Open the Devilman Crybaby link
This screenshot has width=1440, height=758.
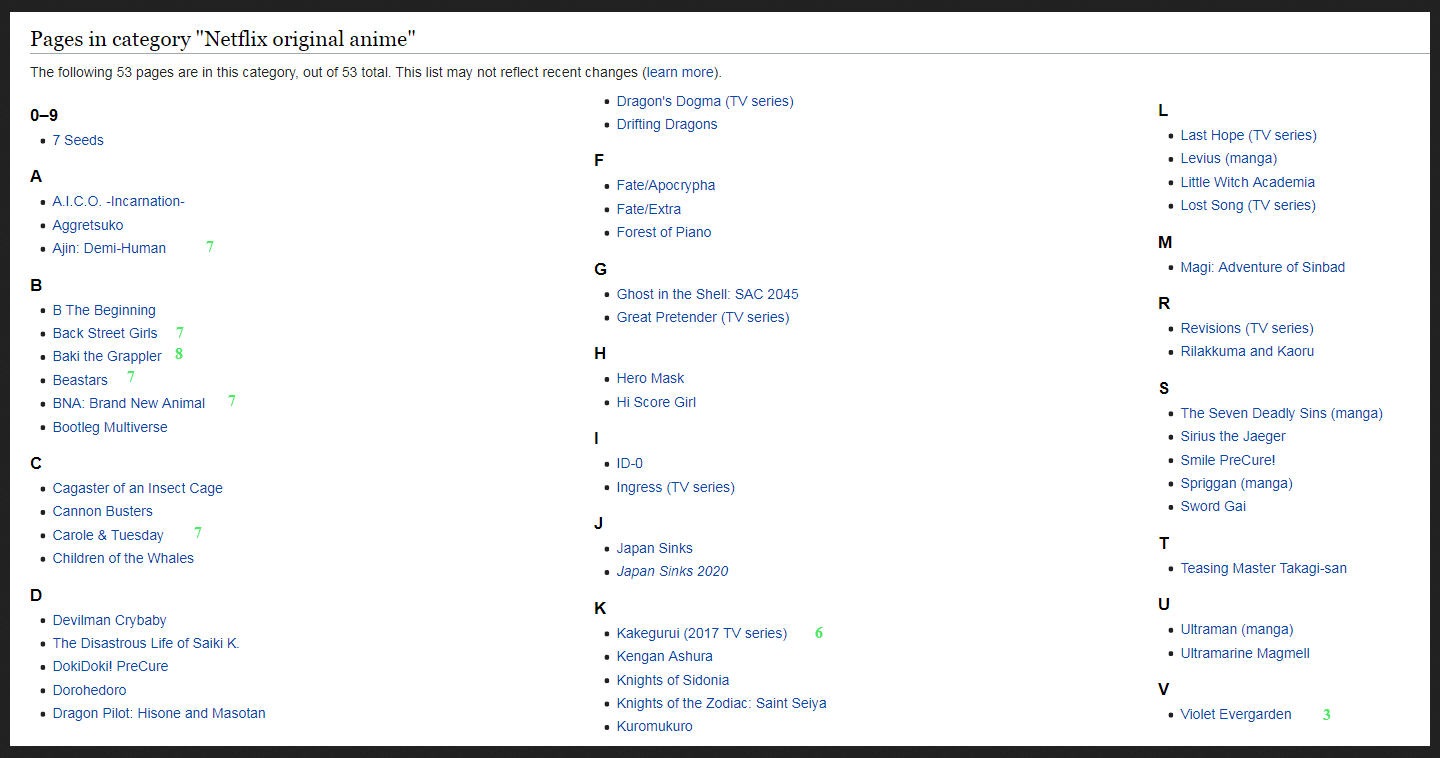tap(110, 620)
